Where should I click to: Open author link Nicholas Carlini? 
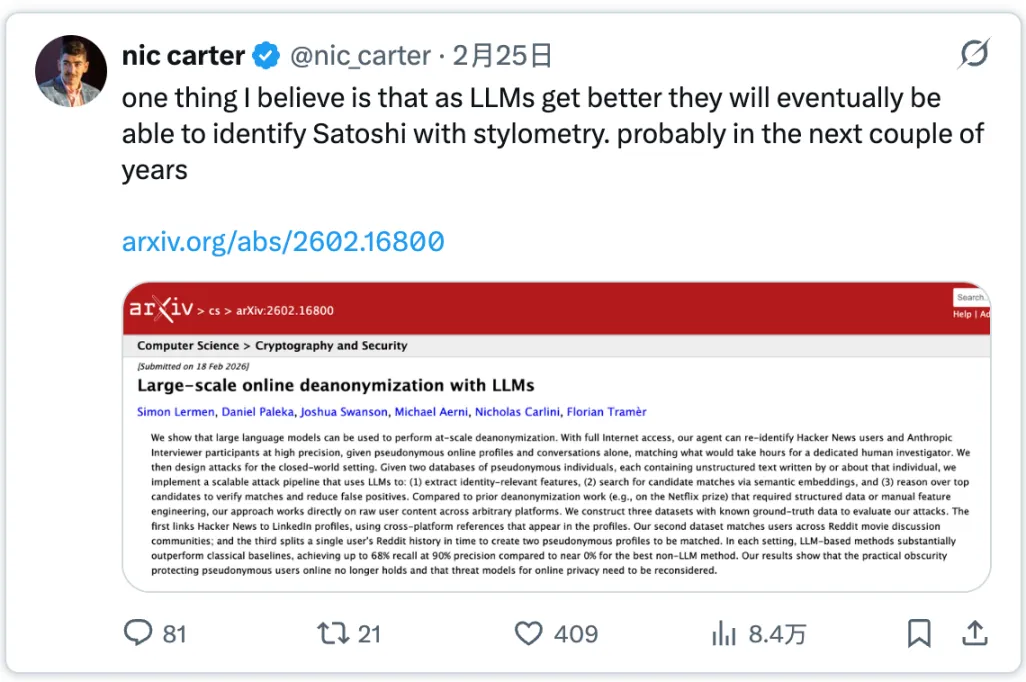(x=517, y=411)
